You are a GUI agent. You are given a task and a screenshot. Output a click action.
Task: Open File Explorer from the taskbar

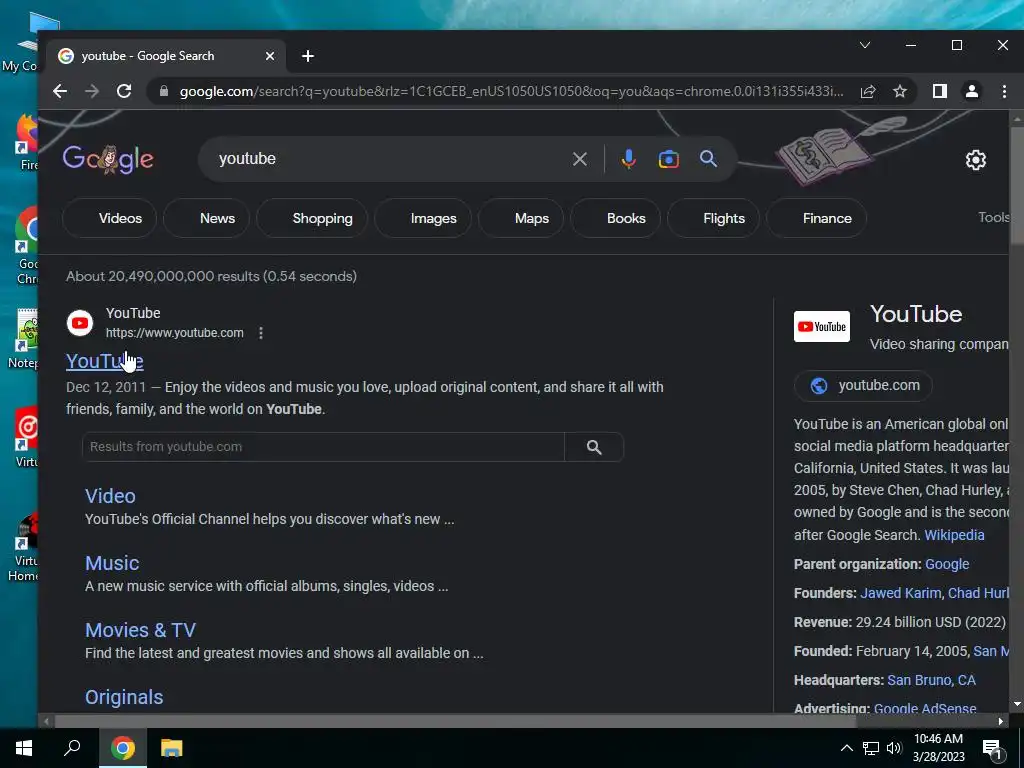(172, 748)
